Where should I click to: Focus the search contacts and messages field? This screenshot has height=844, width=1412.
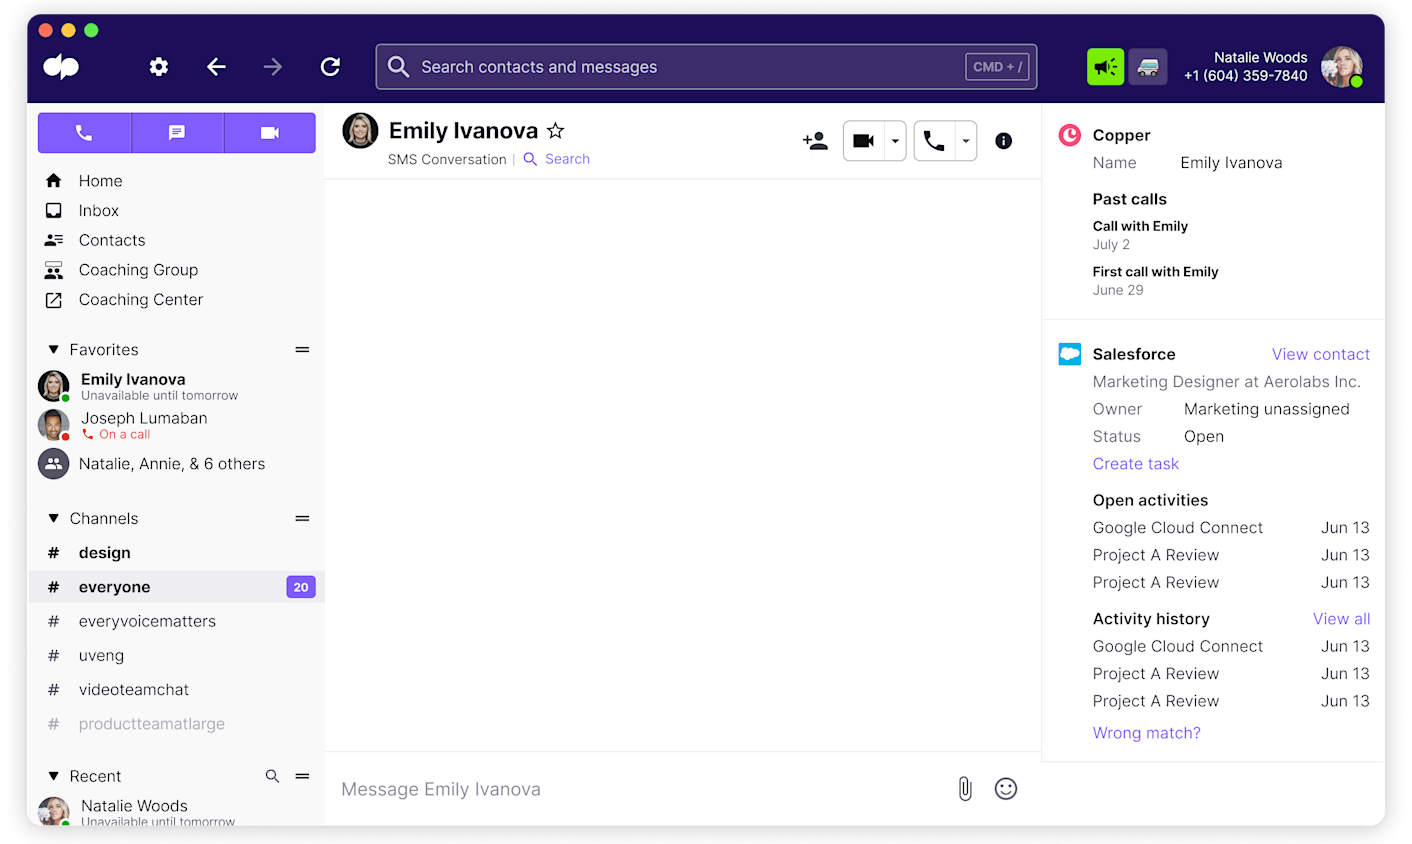click(706, 67)
